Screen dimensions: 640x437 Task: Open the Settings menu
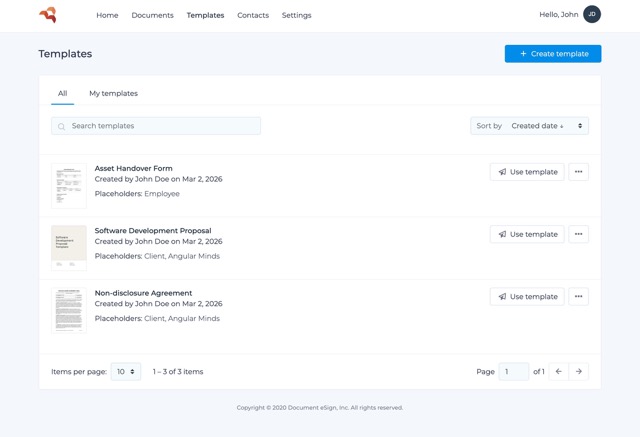tap(296, 15)
